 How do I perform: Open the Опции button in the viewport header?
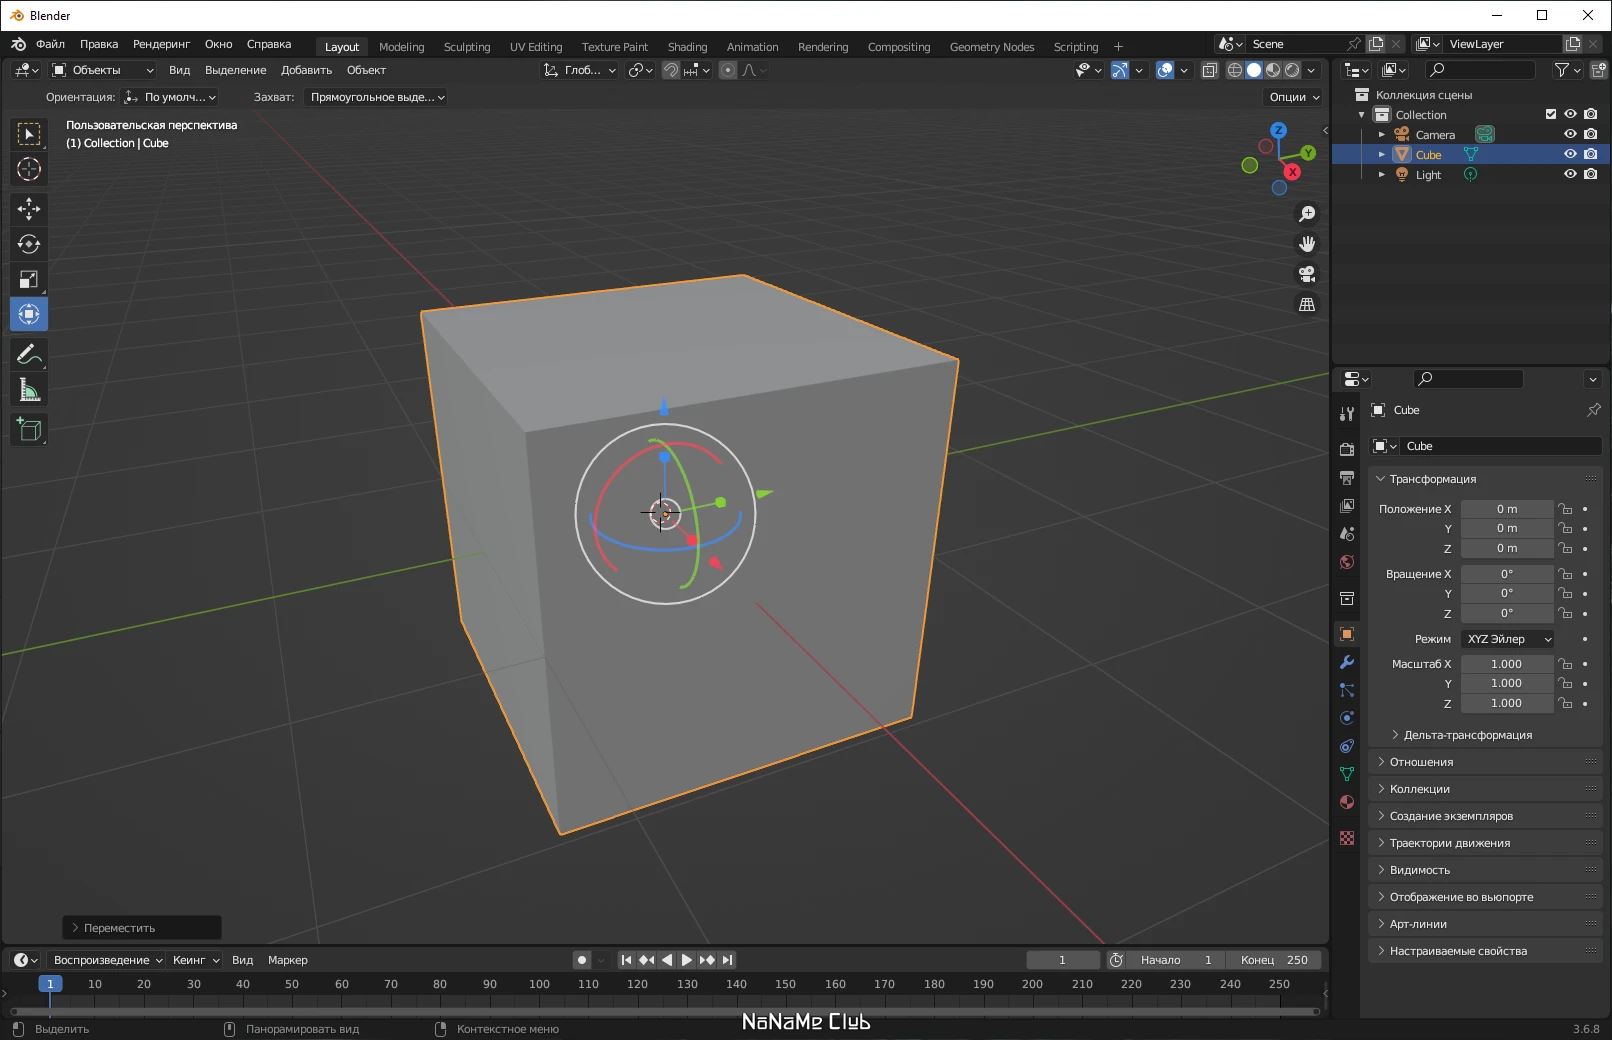1294,97
